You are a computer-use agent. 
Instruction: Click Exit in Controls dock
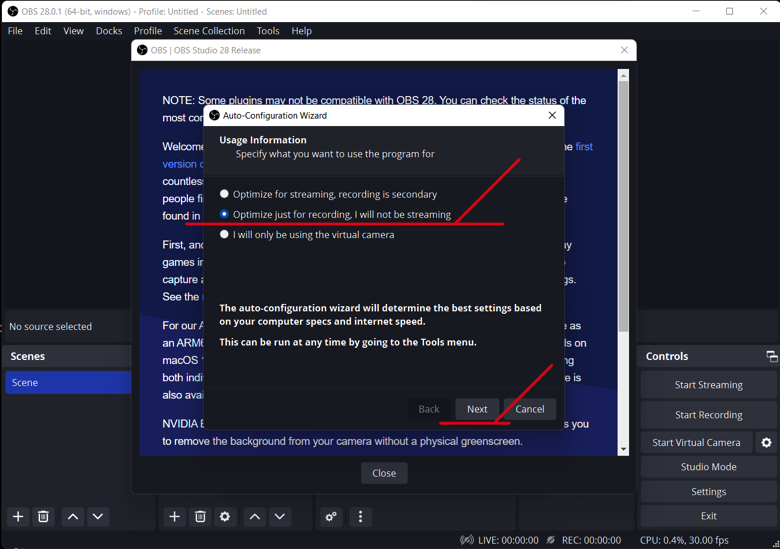[x=708, y=516]
